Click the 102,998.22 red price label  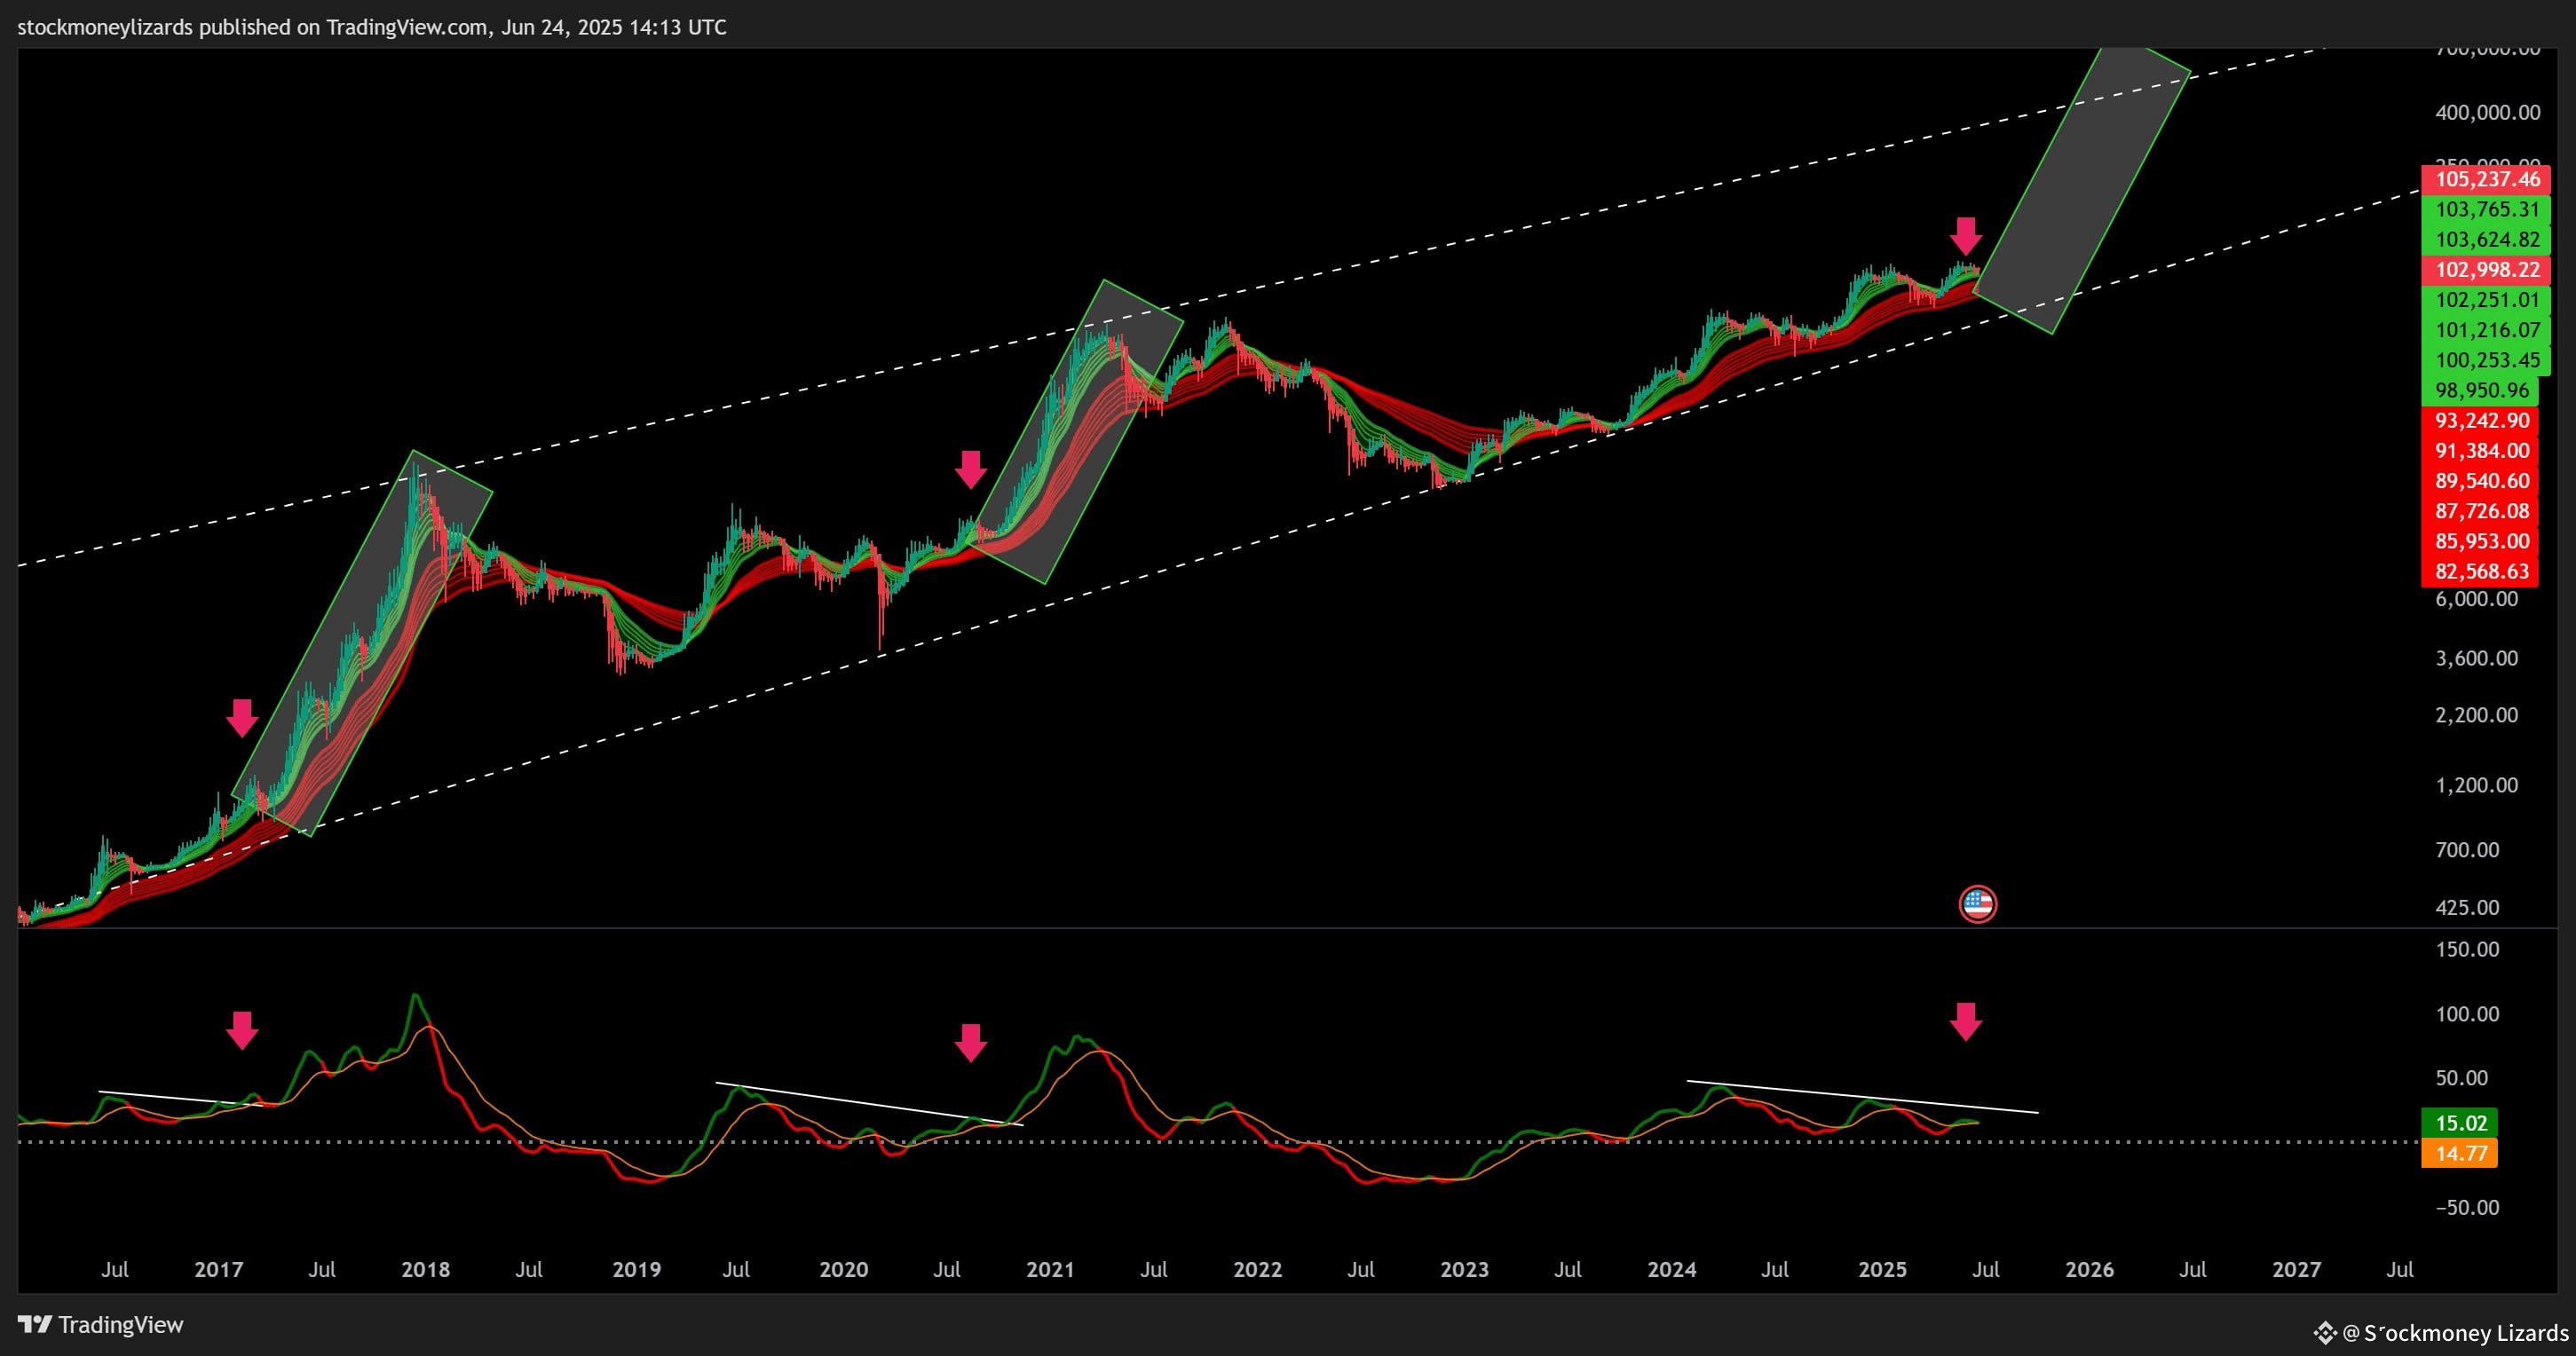point(2486,270)
